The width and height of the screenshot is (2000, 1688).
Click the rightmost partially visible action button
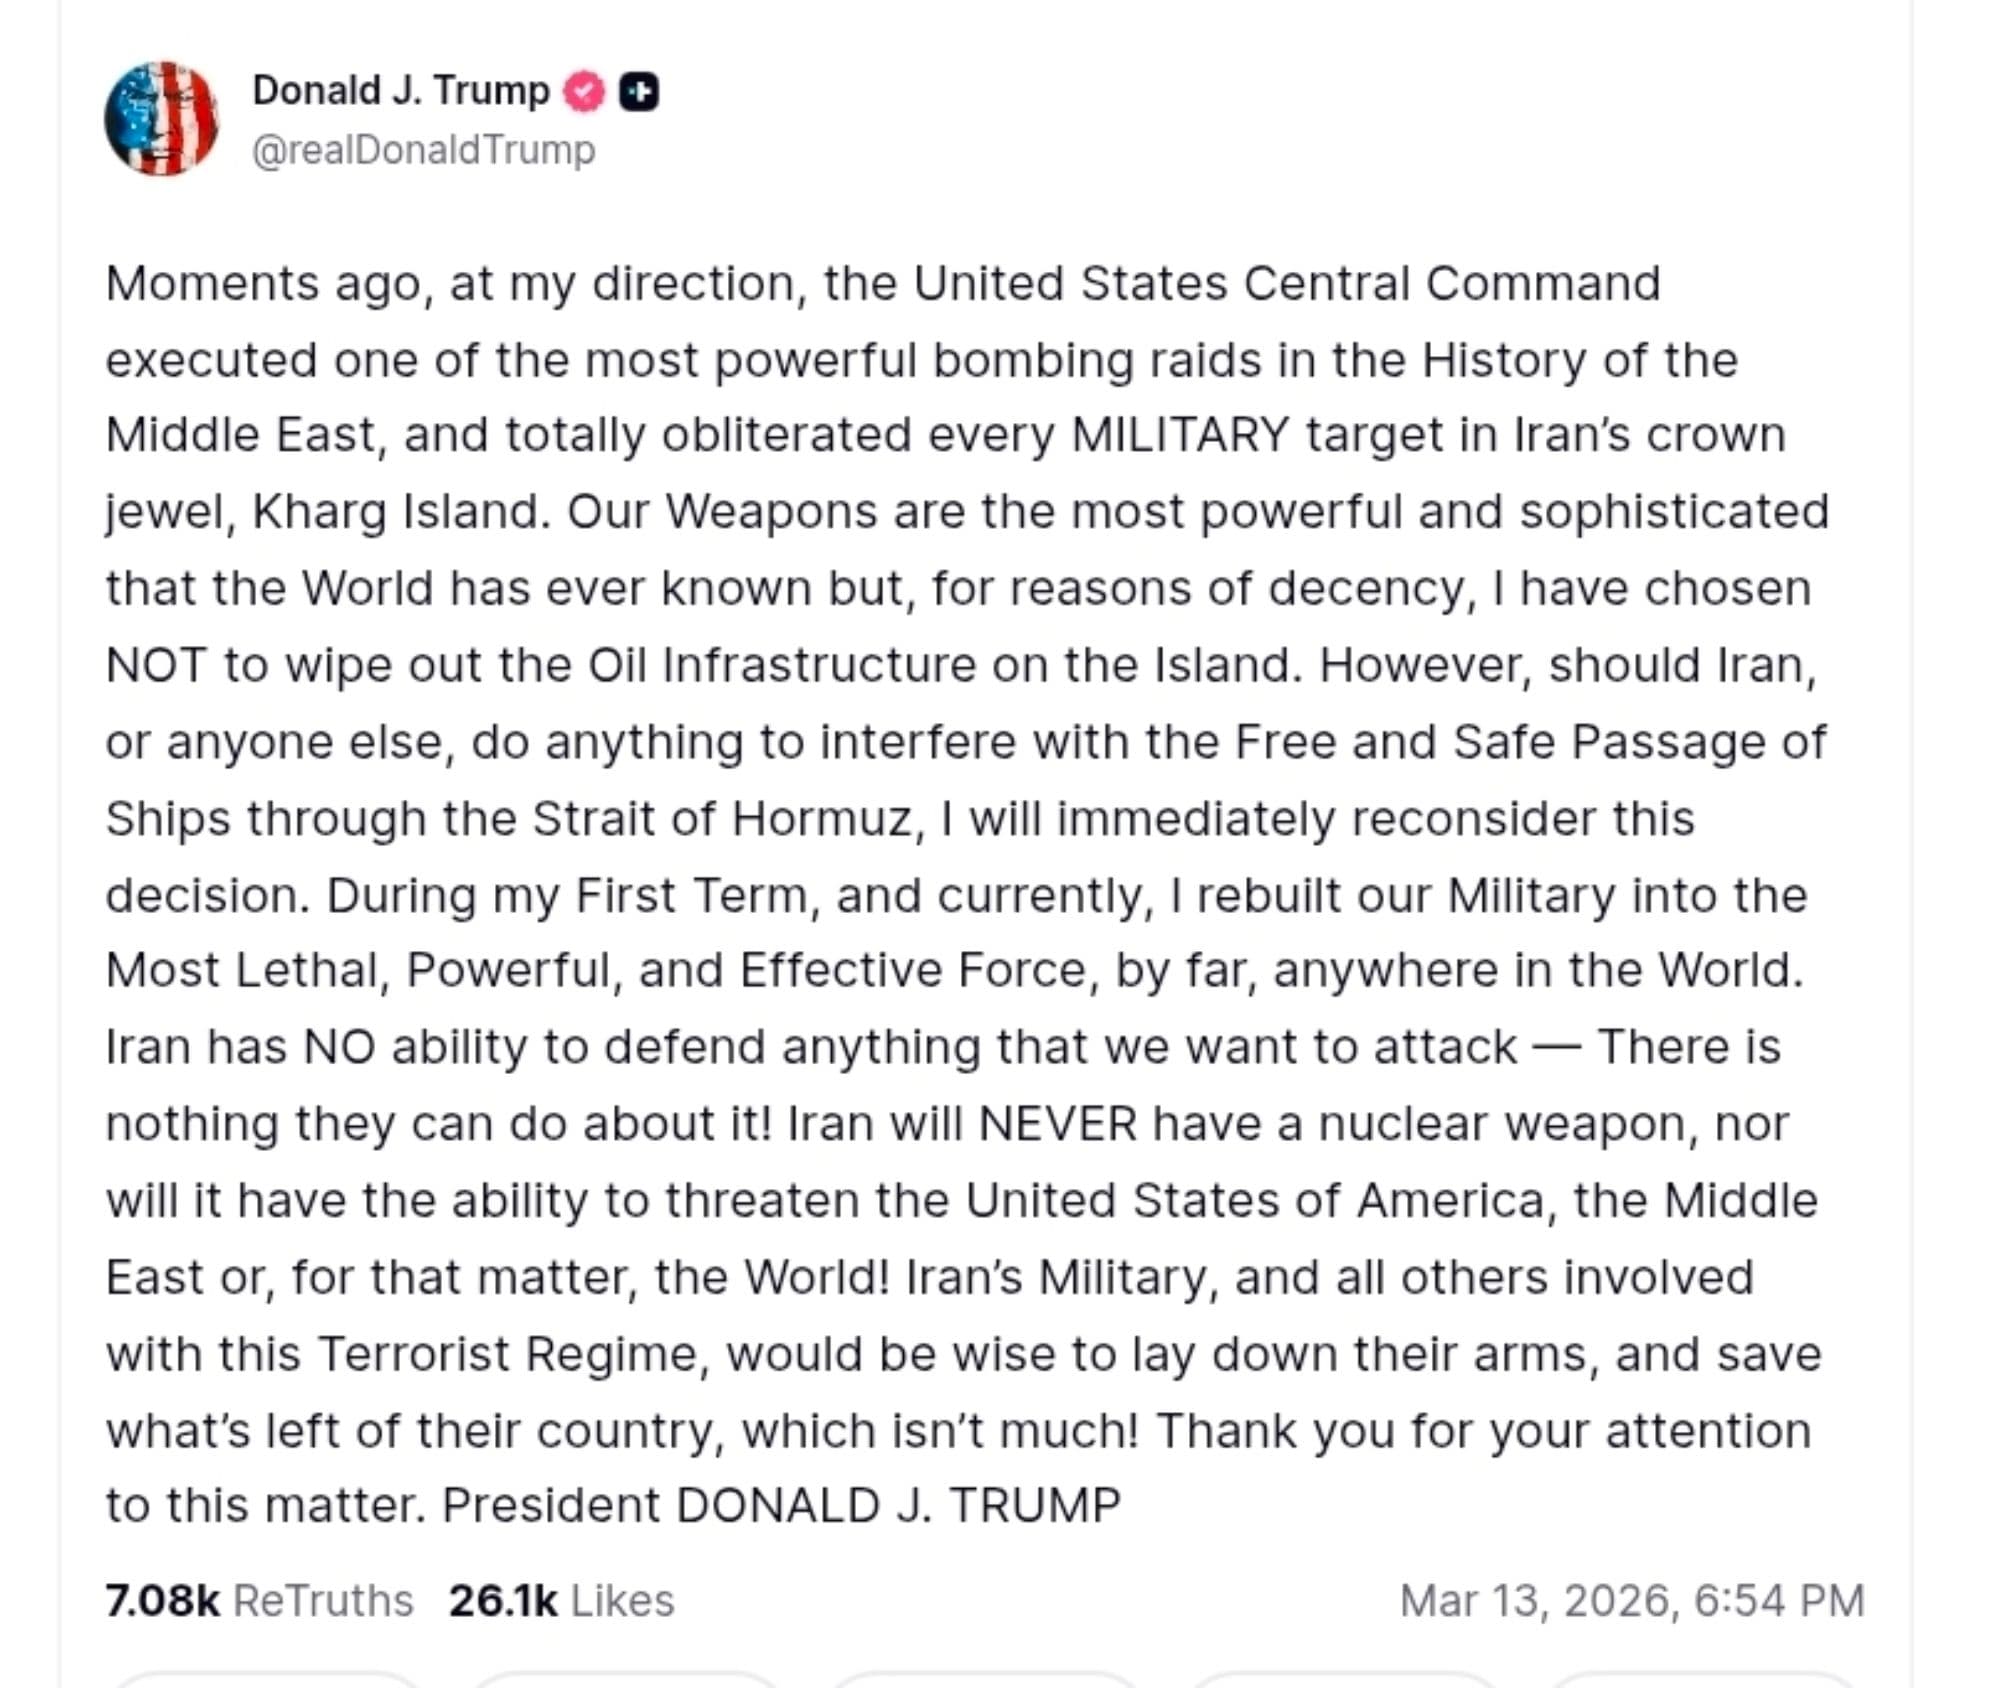pos(1702,1680)
